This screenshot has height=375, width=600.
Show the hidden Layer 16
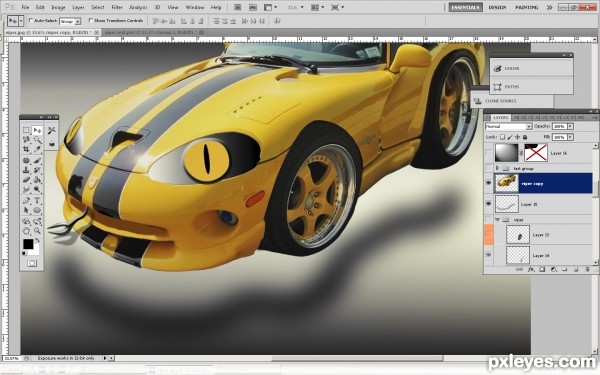[489, 153]
